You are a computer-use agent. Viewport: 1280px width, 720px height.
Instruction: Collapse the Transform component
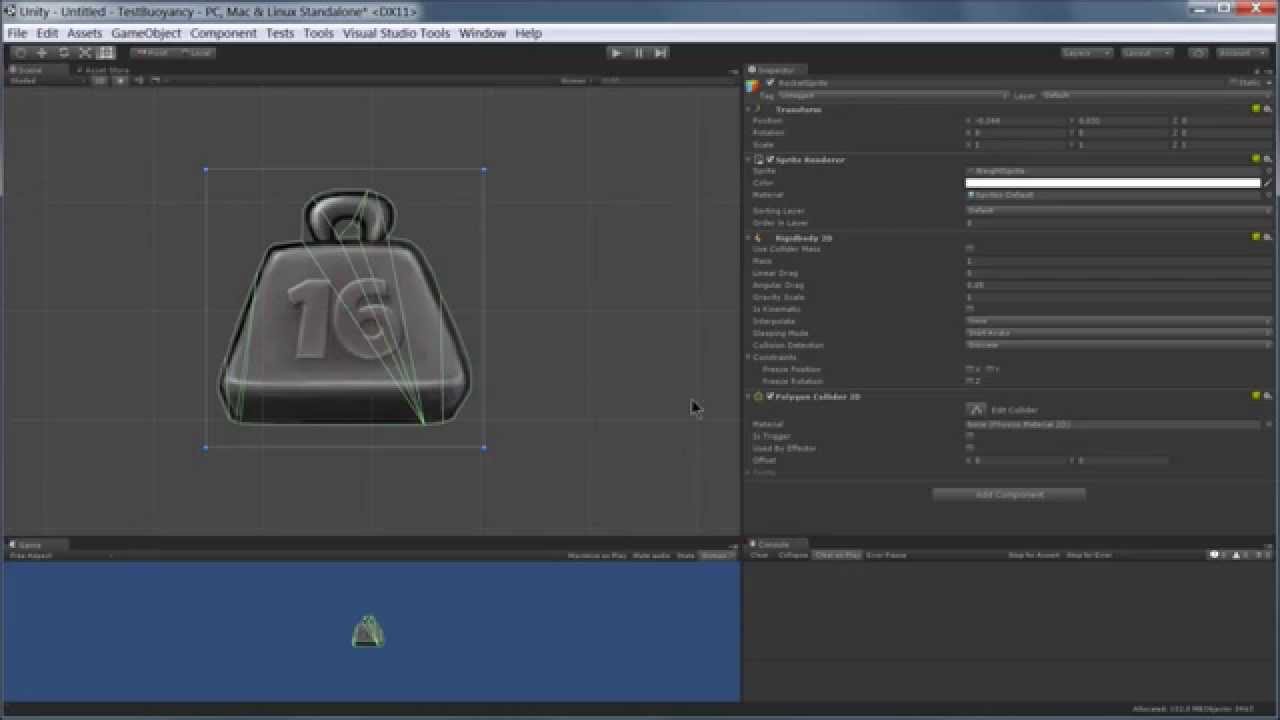tap(749, 109)
